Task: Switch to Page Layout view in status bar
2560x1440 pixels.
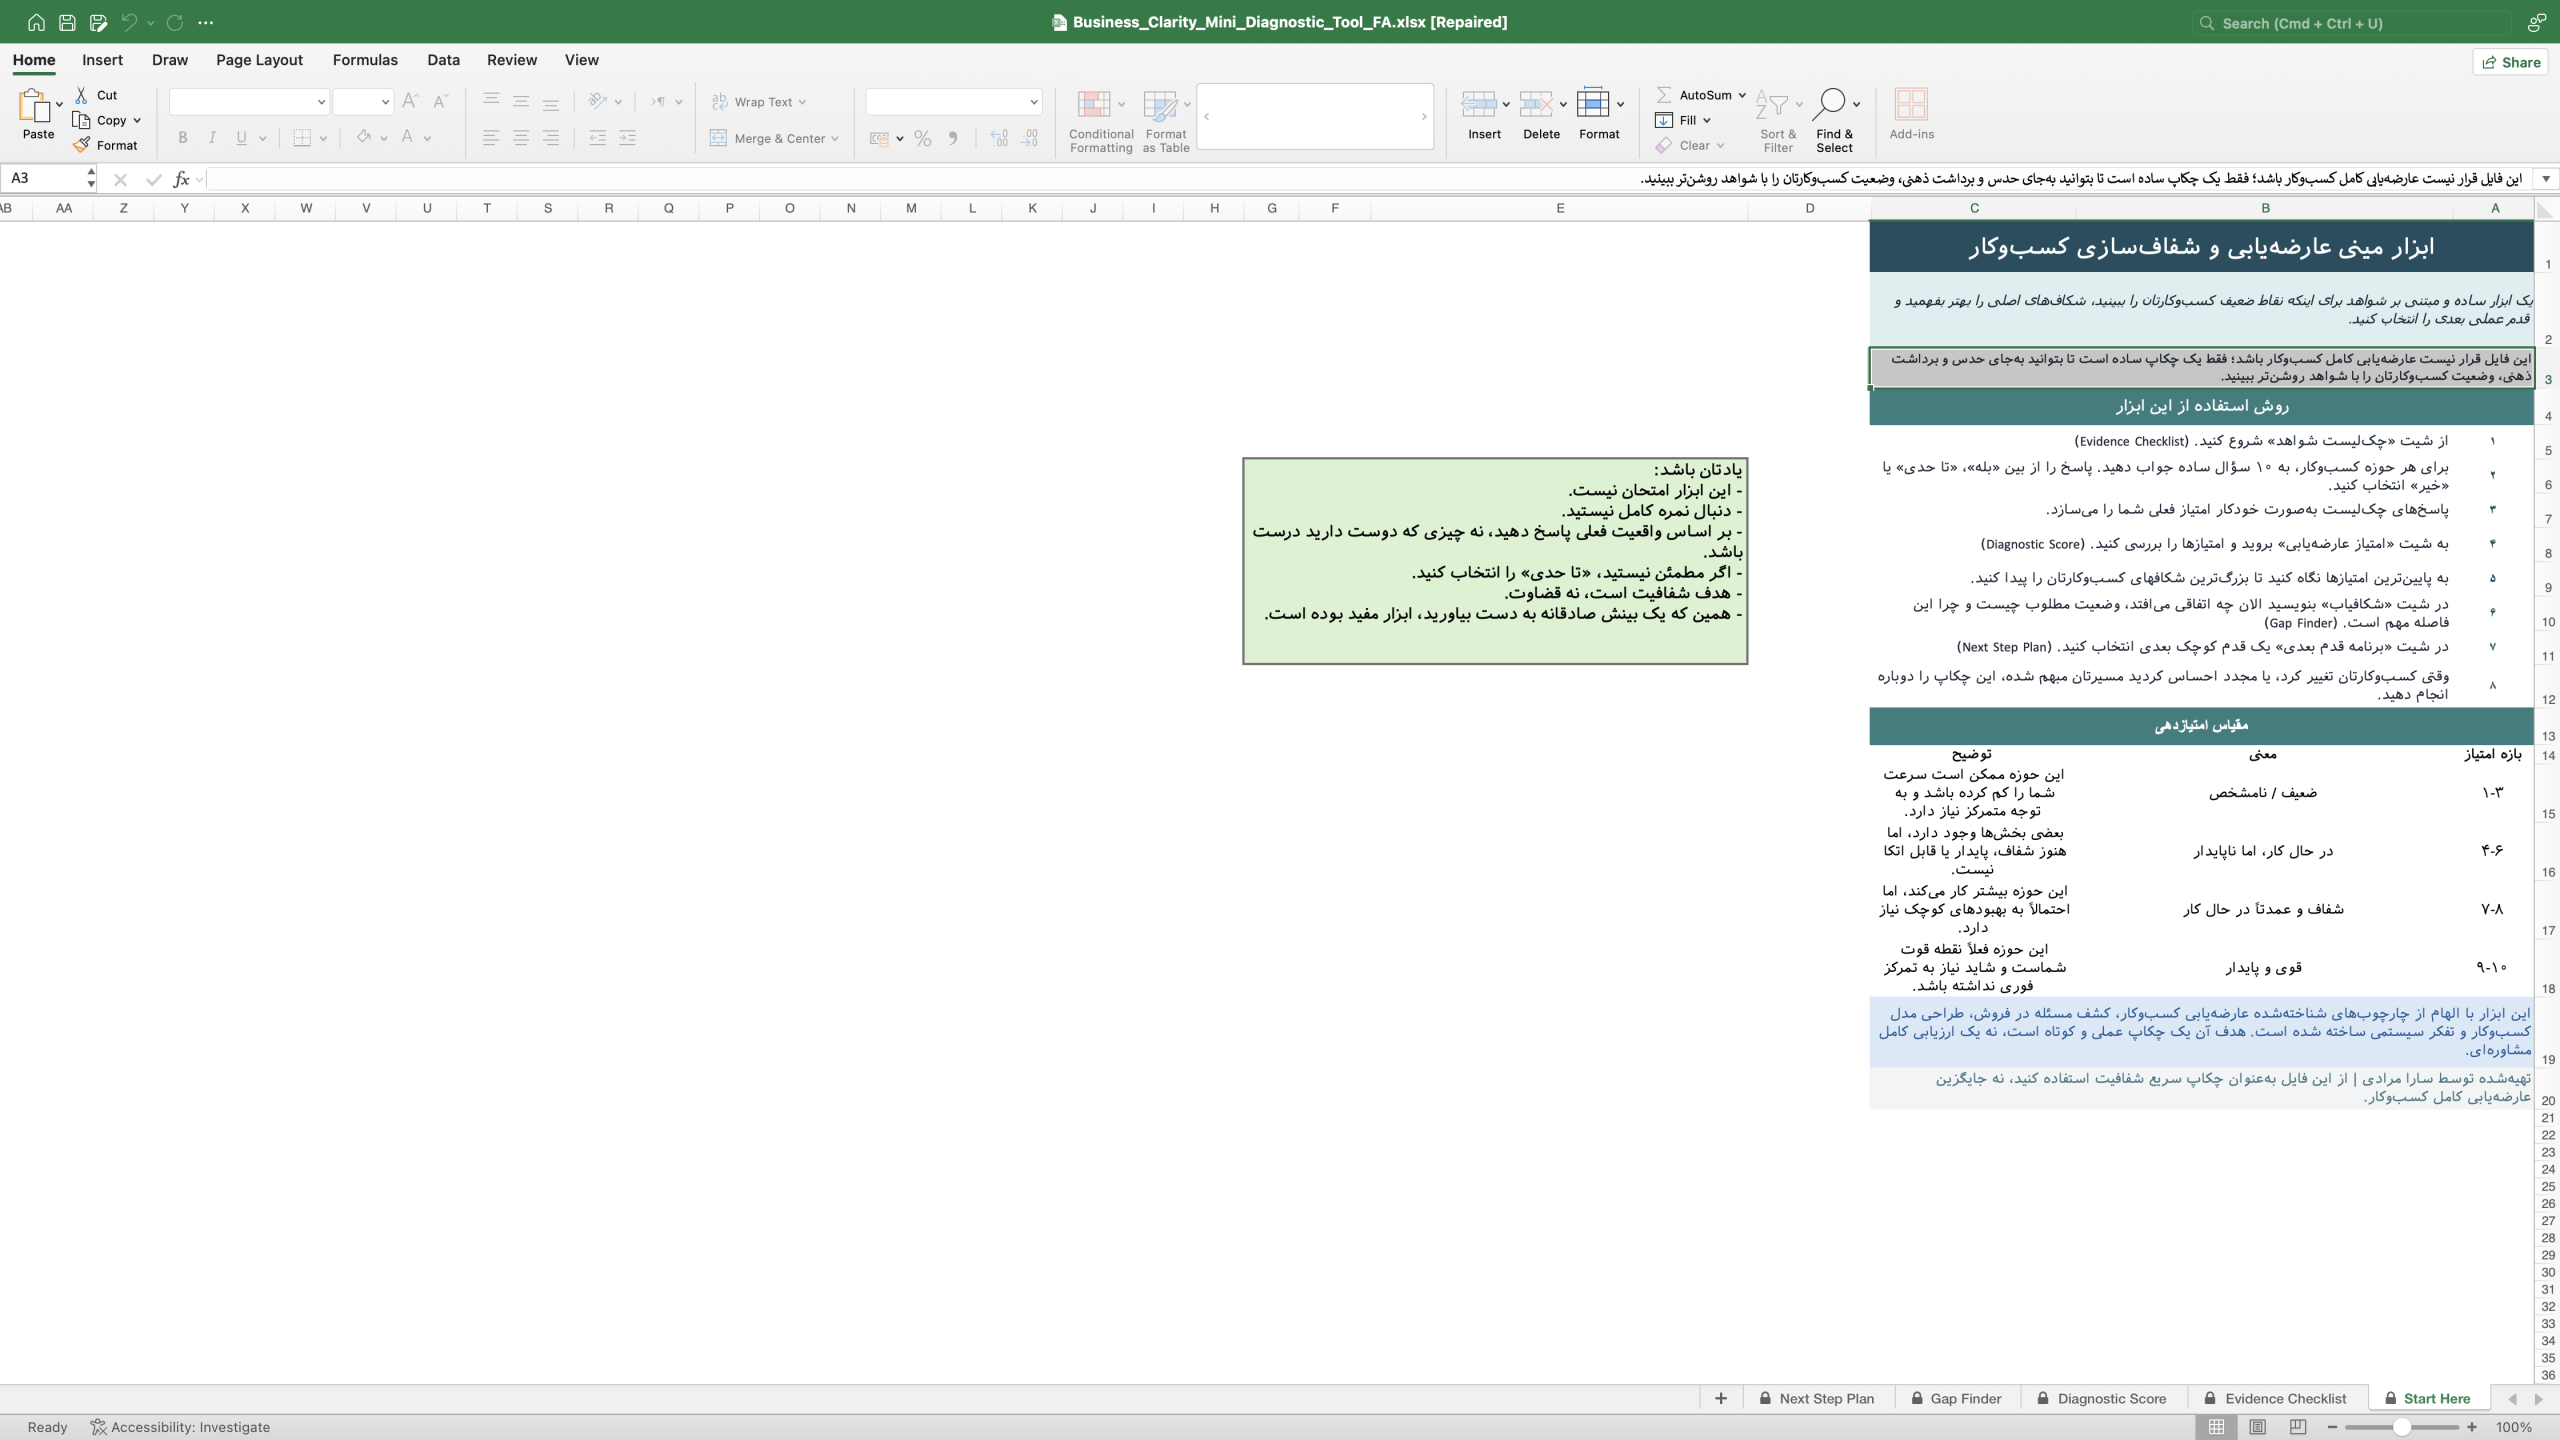Action: point(2257,1427)
